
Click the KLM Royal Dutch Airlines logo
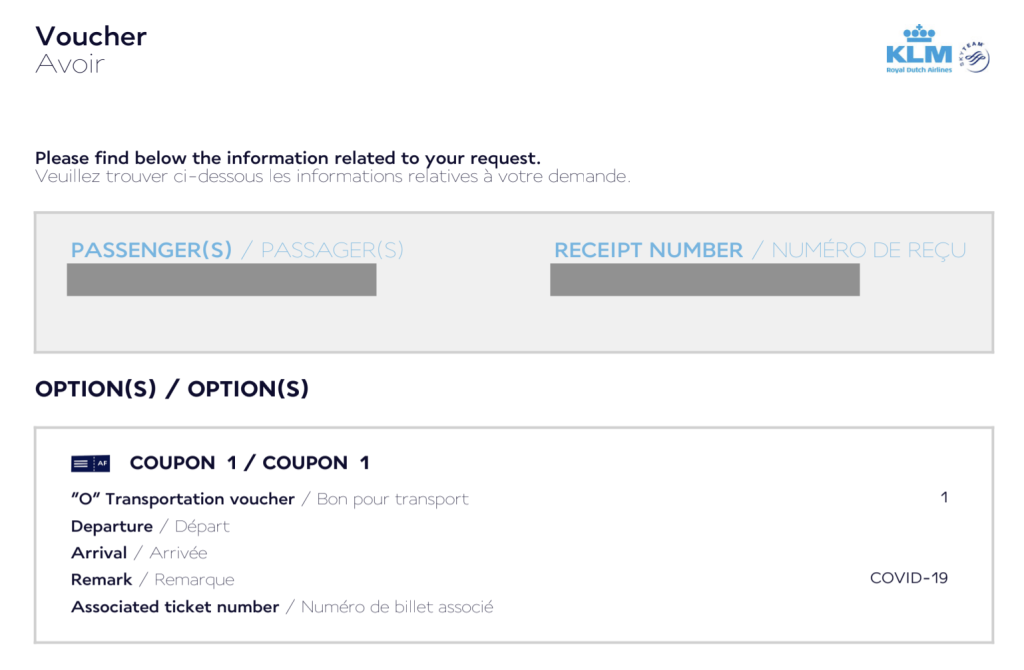coord(918,50)
